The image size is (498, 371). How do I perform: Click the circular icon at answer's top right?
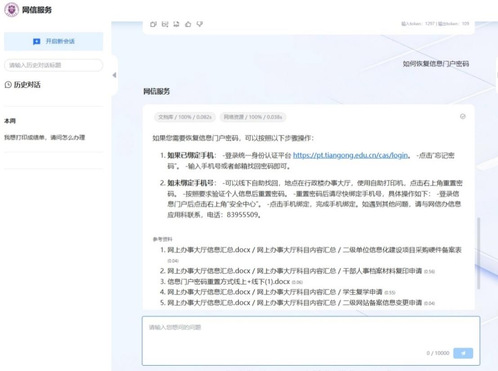pyautogui.click(x=463, y=116)
